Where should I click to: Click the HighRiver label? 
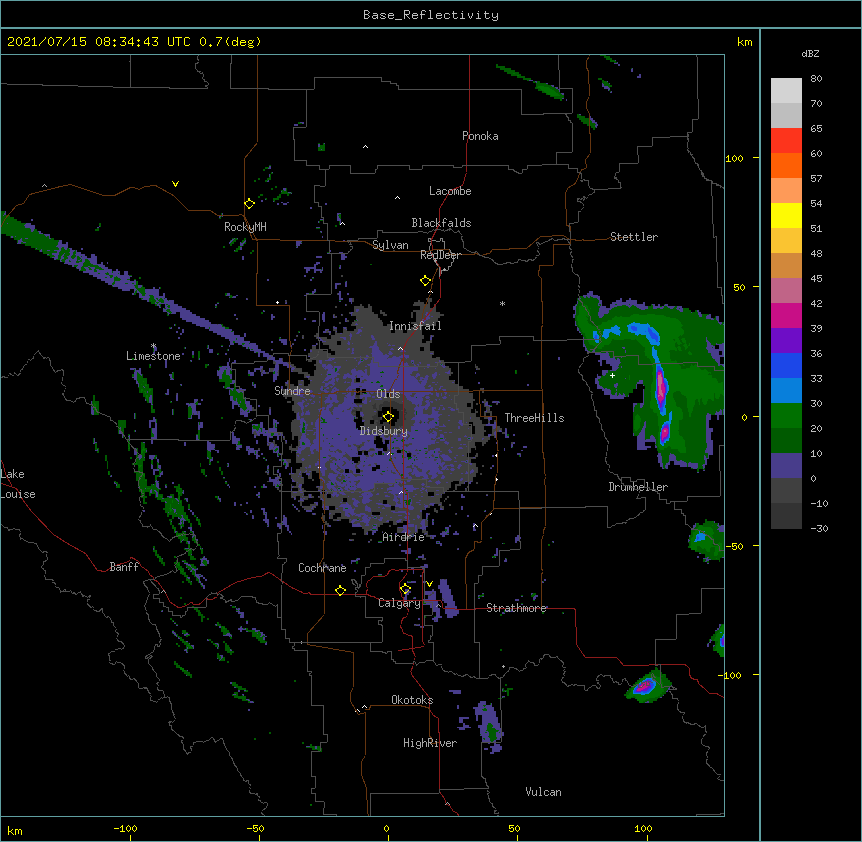coord(430,743)
